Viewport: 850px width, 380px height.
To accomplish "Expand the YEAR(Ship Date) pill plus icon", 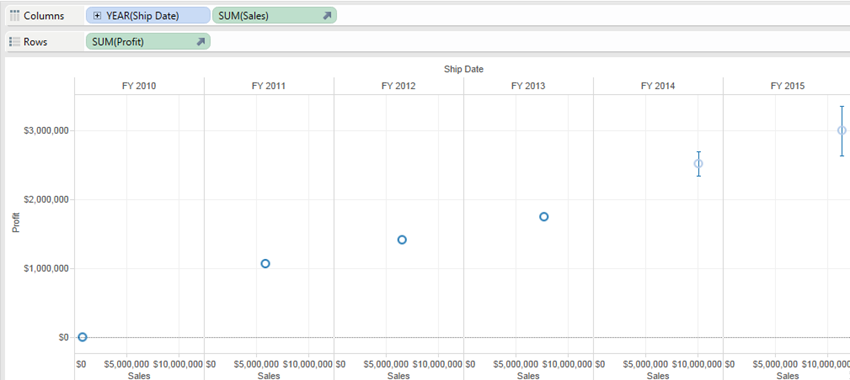I will click(x=97, y=16).
